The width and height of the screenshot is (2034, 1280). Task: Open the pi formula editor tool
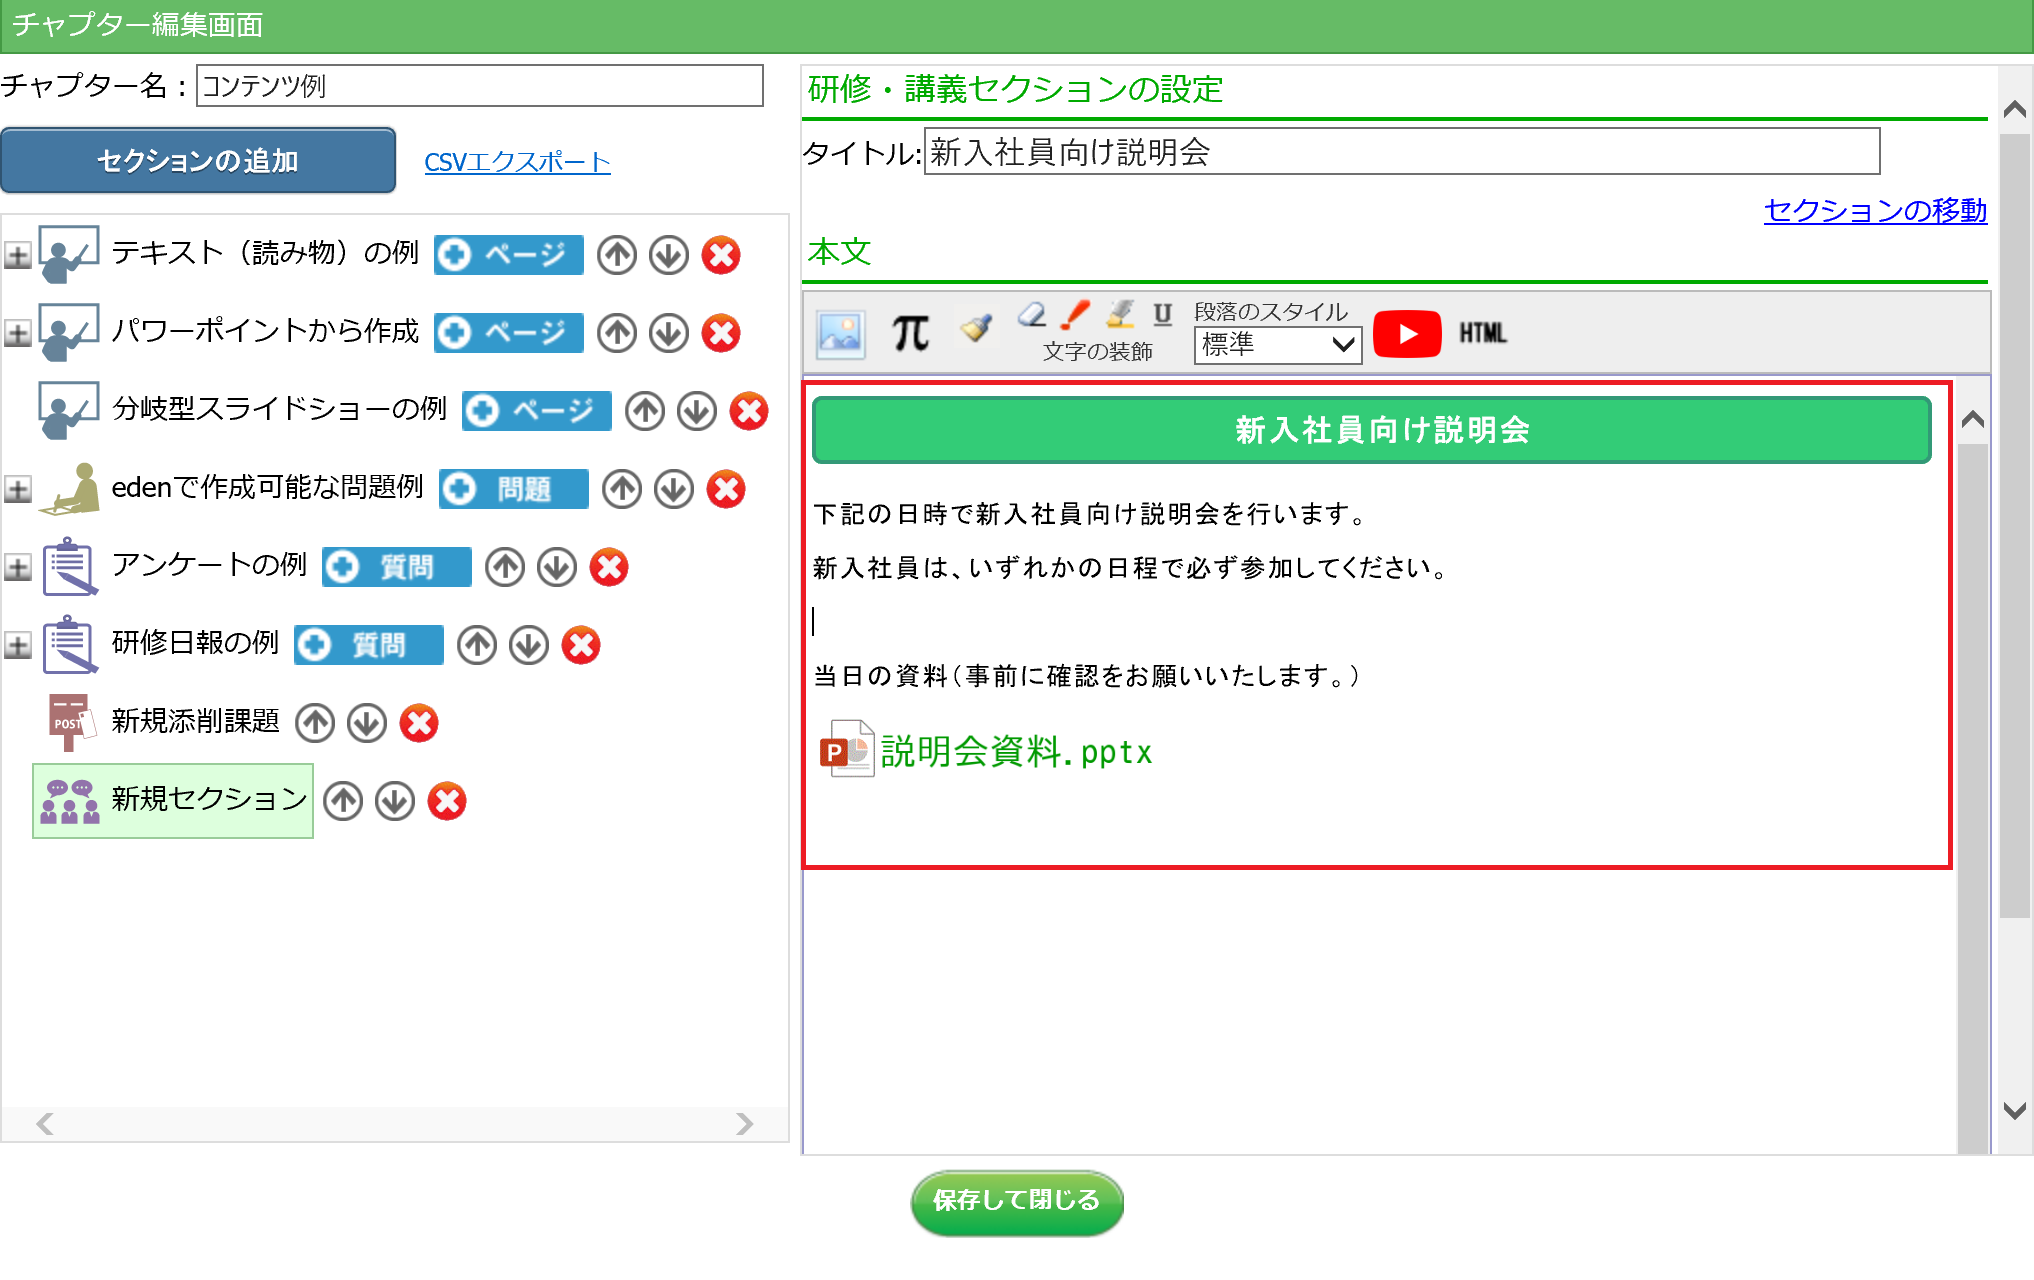coord(910,333)
